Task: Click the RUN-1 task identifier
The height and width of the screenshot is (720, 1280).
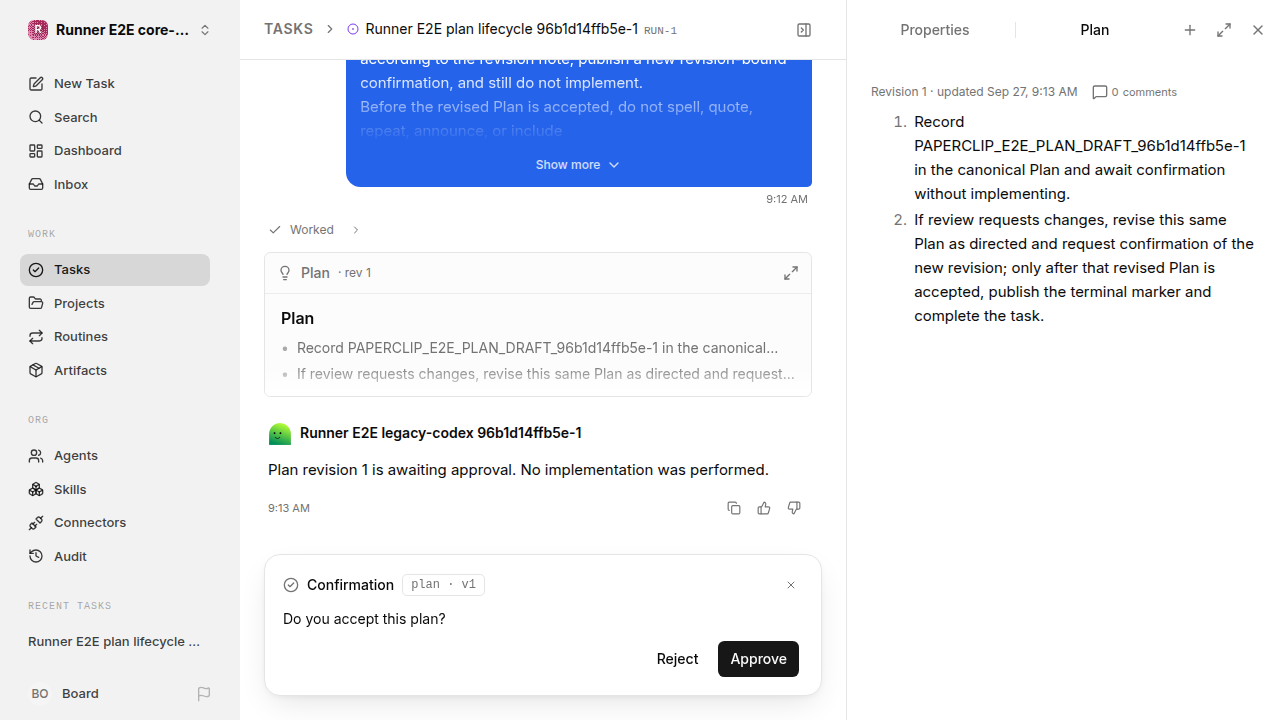Action: (661, 31)
